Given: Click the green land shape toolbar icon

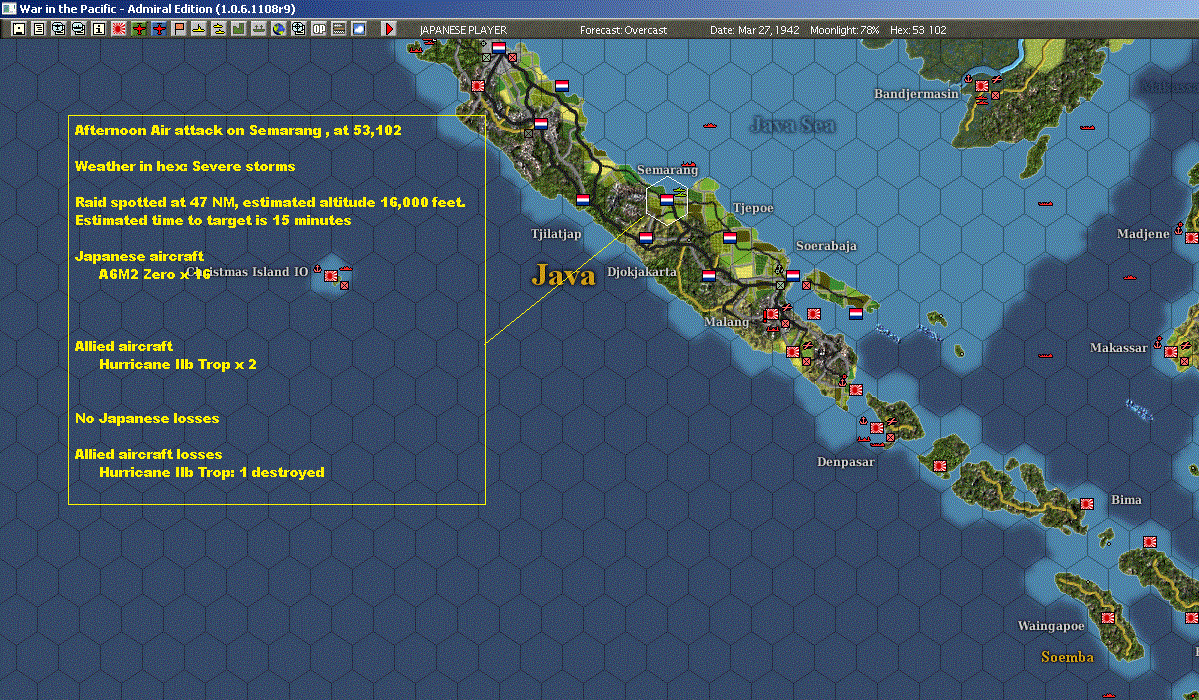Looking at the screenshot, I should click(x=239, y=29).
